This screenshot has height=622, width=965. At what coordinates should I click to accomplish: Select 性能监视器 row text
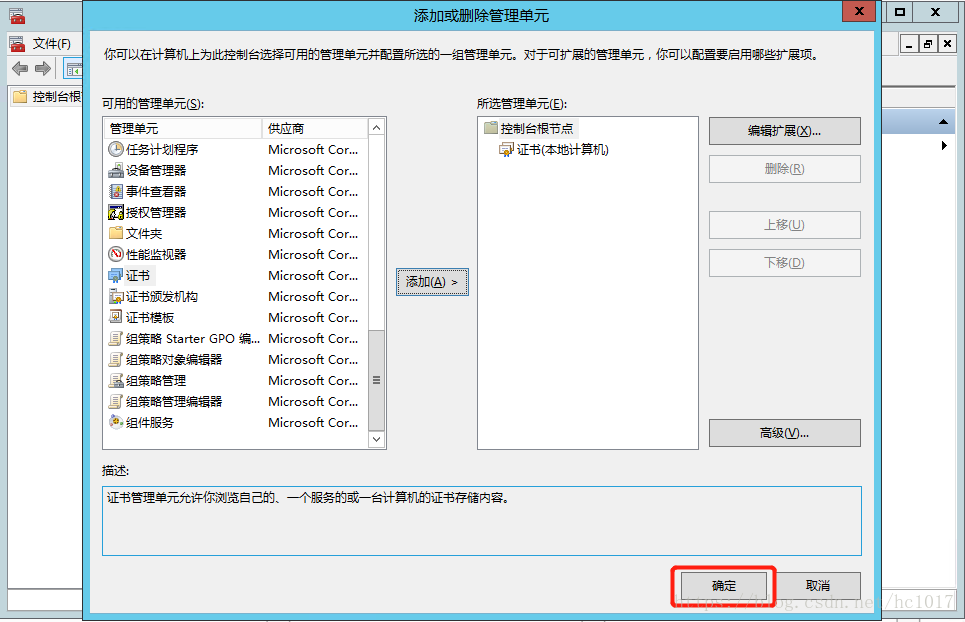156,254
